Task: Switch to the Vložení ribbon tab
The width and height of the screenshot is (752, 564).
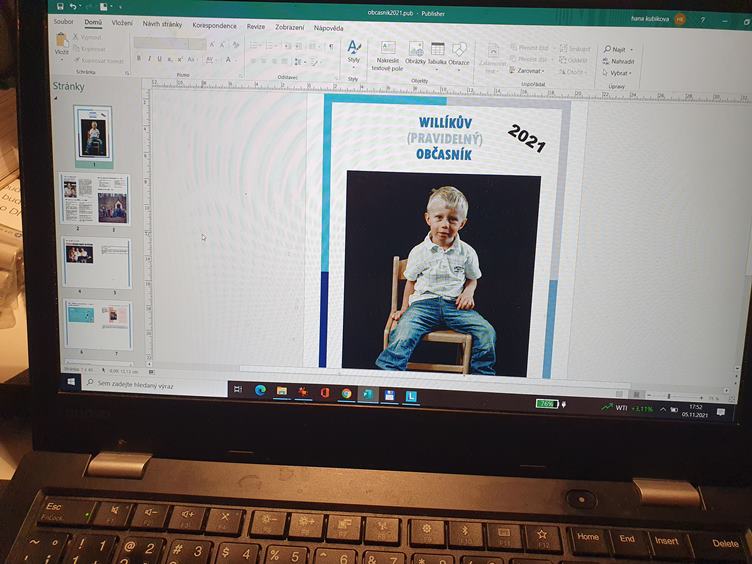Action: tap(122, 23)
